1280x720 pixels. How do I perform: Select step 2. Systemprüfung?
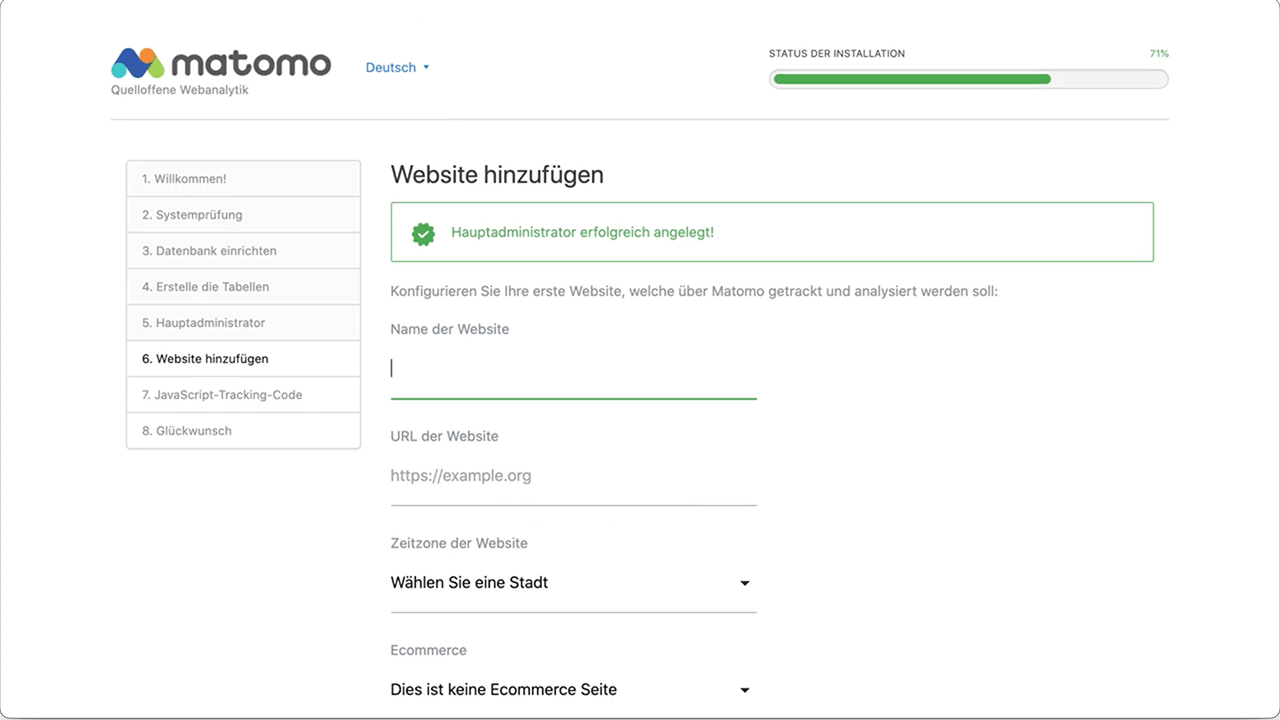[x=243, y=215]
